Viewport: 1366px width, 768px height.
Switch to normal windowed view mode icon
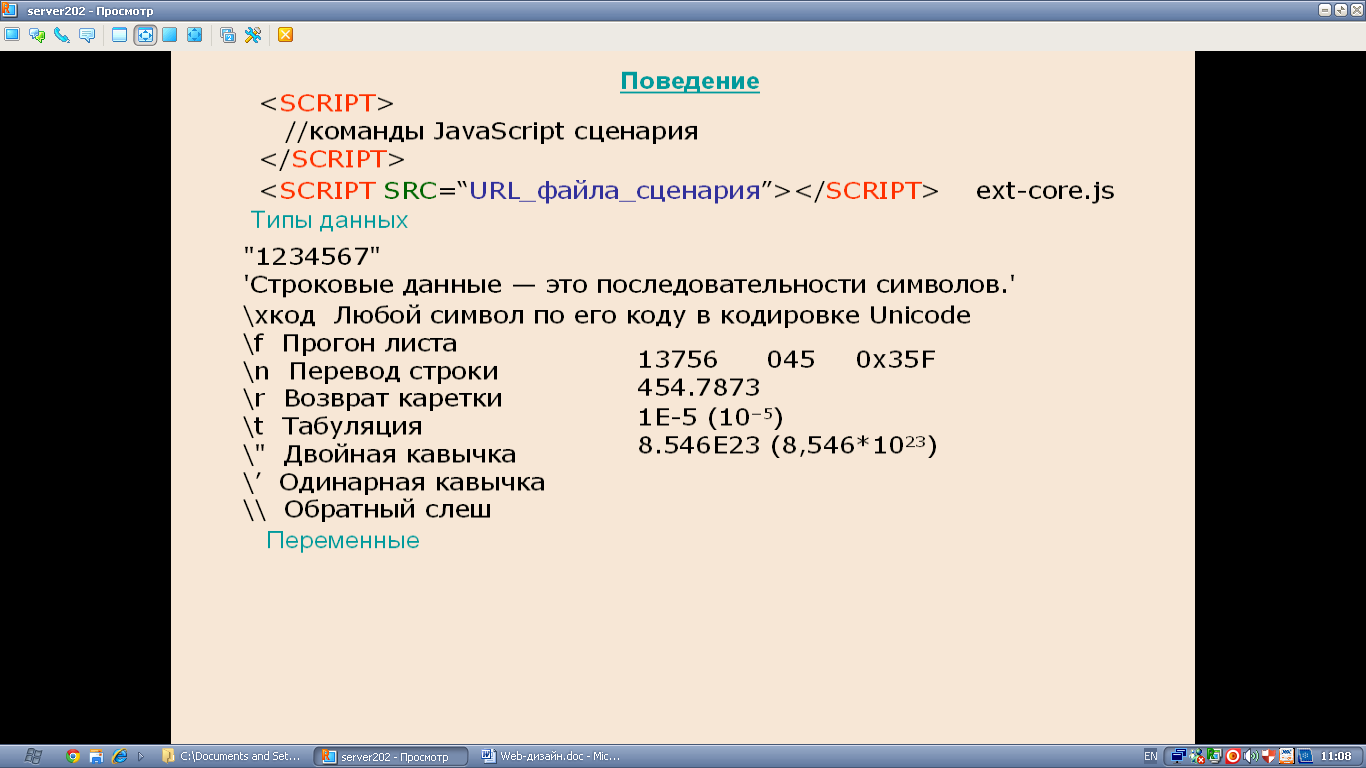pyautogui.click(x=120, y=35)
